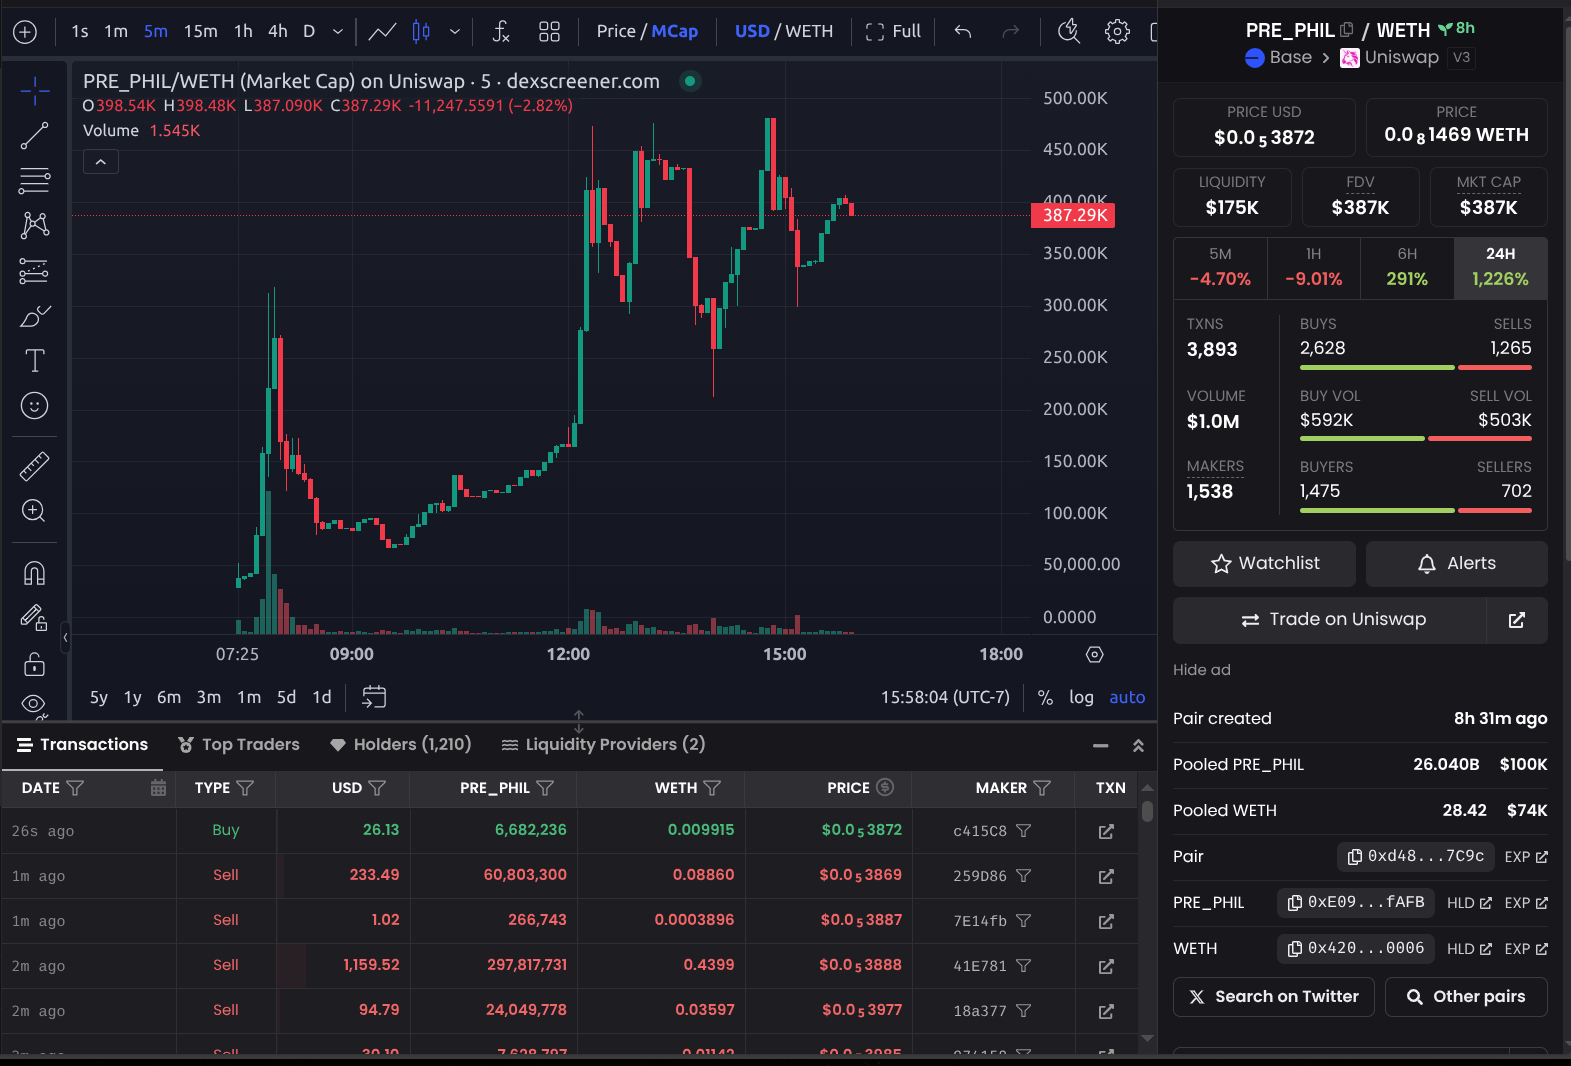Click Trade on Uniswap button
1571x1066 pixels.
pyautogui.click(x=1330, y=620)
